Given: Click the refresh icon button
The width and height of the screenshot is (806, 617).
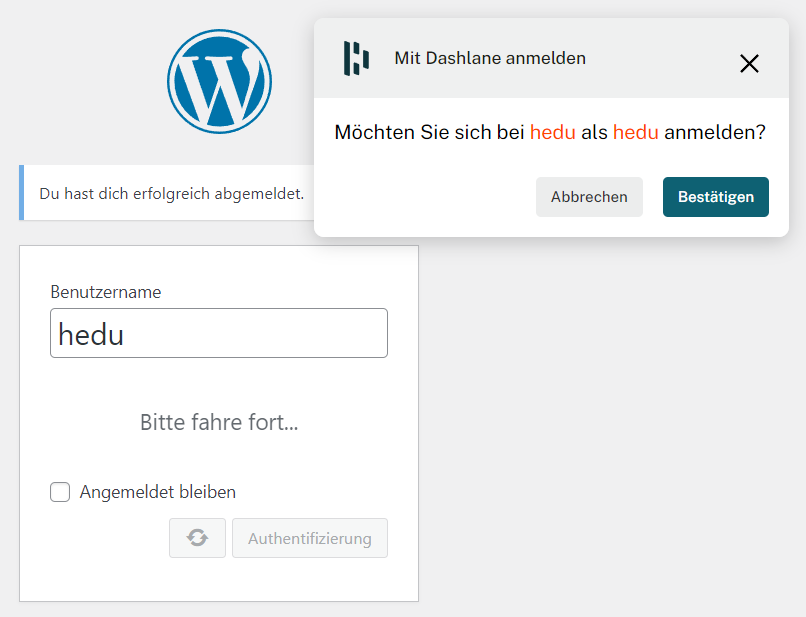Looking at the screenshot, I should [197, 538].
